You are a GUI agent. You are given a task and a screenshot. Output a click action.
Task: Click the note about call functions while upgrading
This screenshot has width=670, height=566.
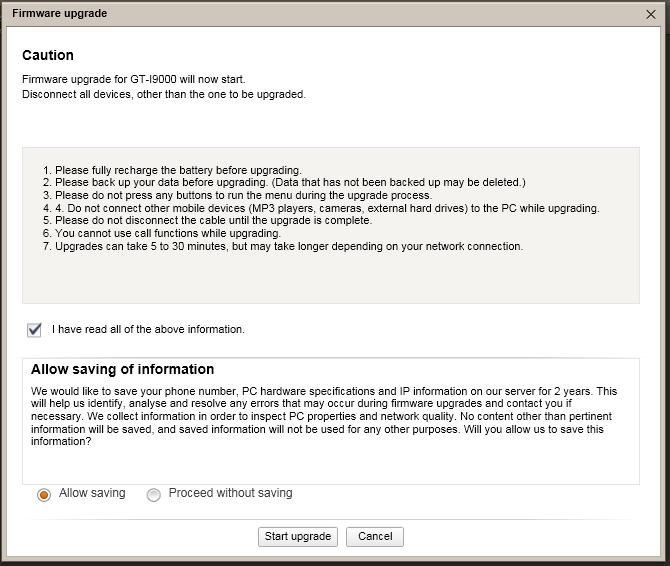tap(162, 233)
